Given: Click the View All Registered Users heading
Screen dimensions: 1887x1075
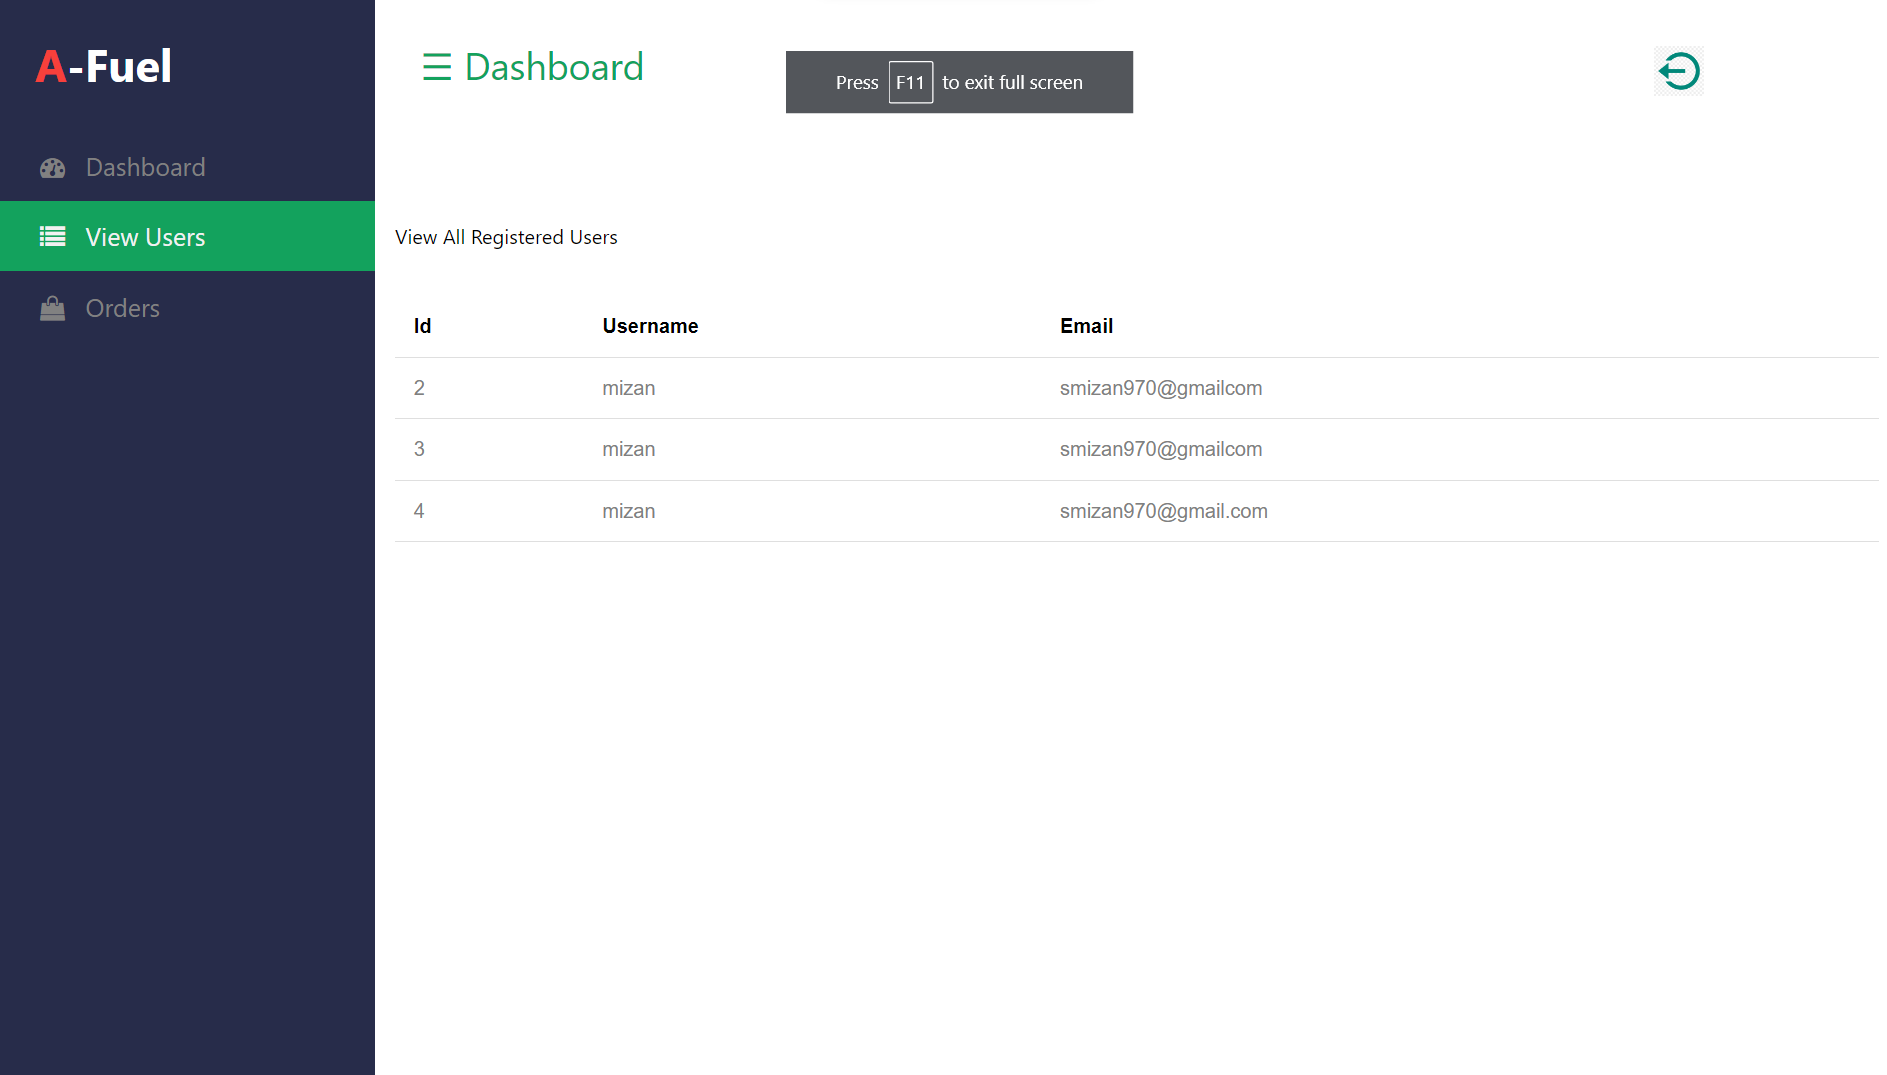Looking at the screenshot, I should coord(506,237).
